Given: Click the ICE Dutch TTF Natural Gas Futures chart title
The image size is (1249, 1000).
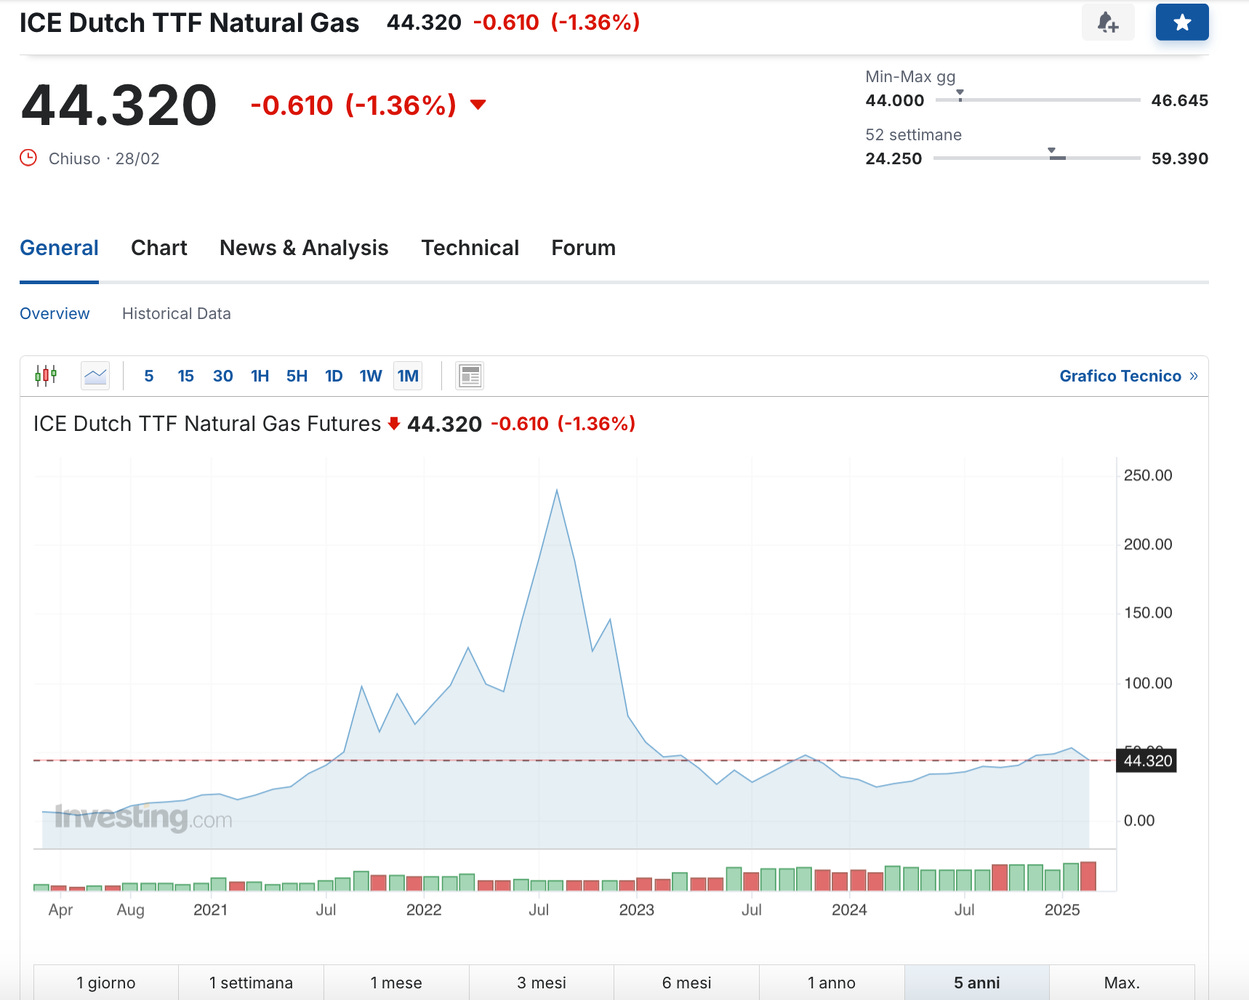Looking at the screenshot, I should point(207,424).
